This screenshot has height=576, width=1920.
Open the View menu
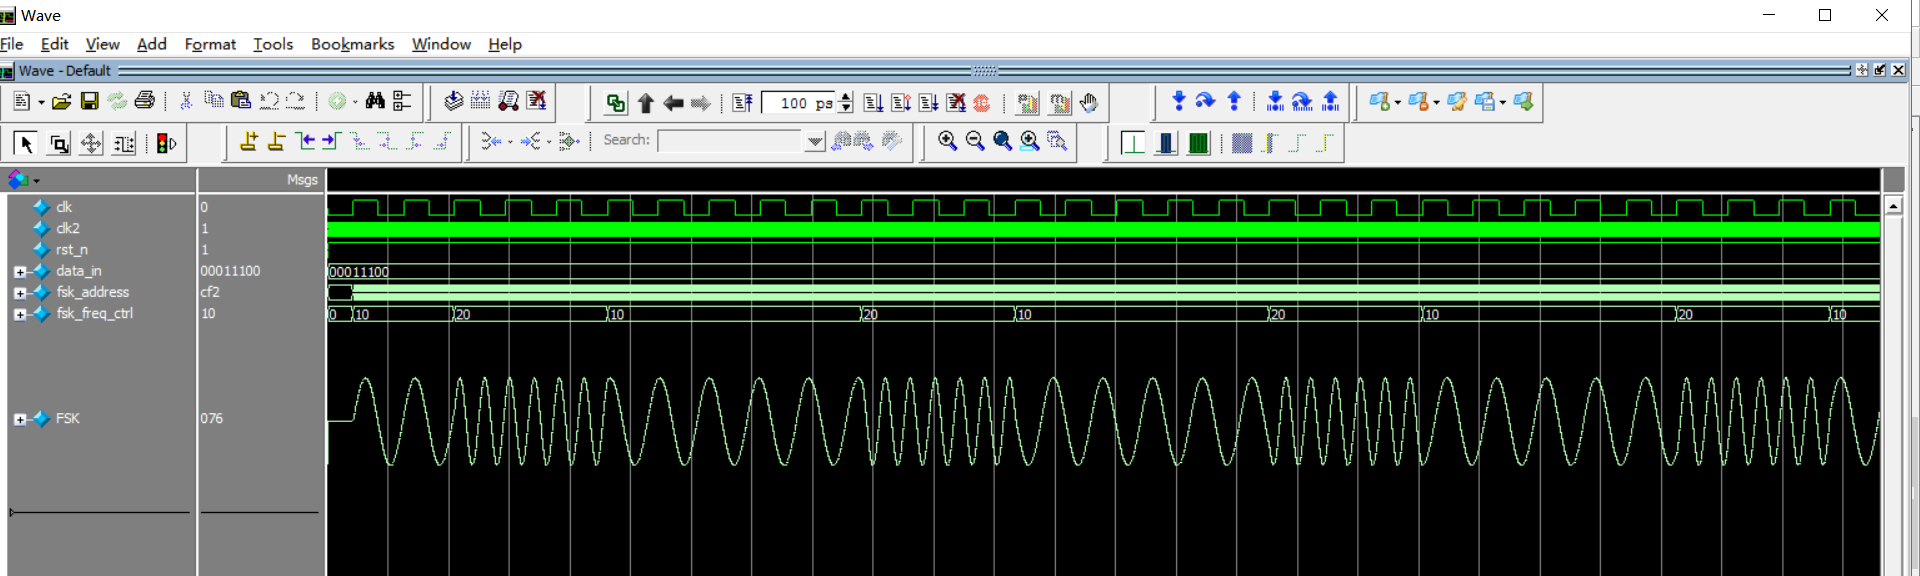click(102, 44)
